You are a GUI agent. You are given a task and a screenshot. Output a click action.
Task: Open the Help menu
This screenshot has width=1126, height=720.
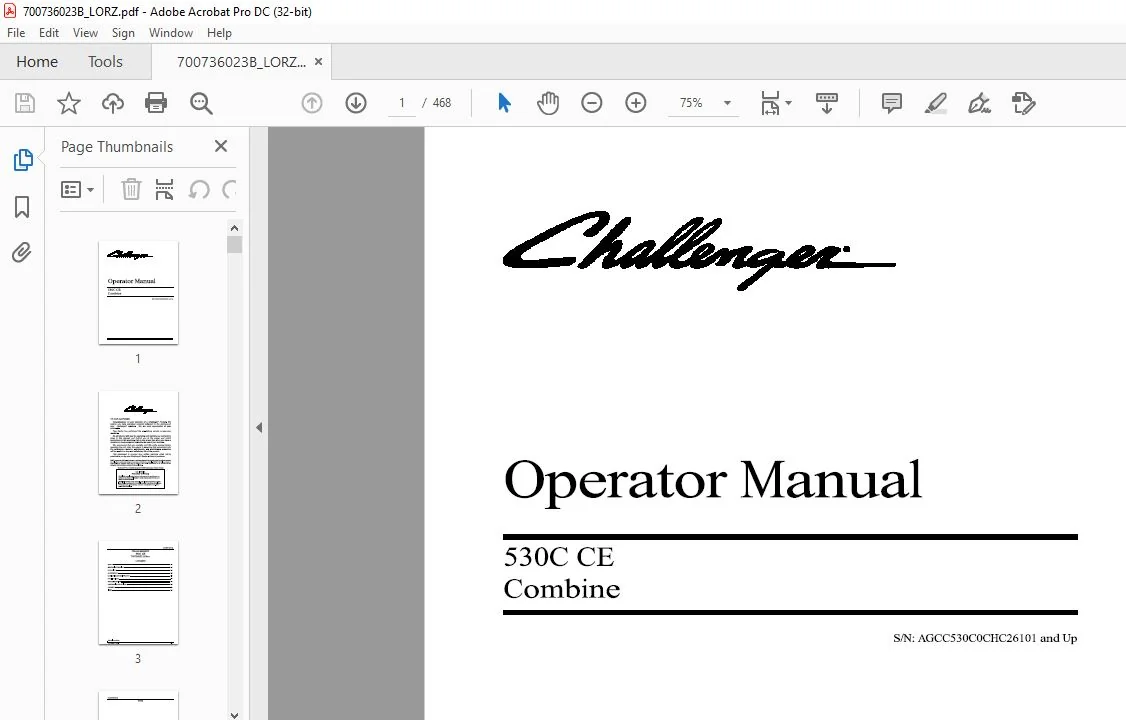click(219, 33)
